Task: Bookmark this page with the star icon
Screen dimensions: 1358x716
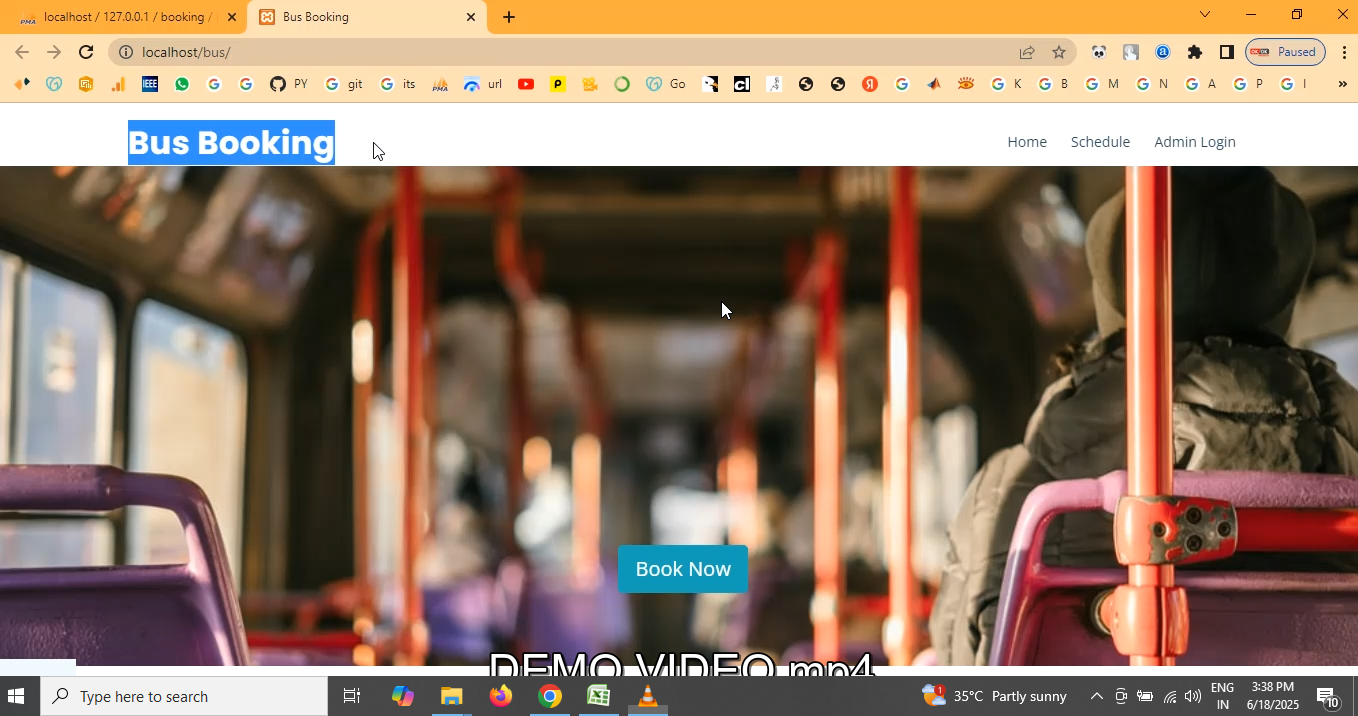Action: (1059, 52)
